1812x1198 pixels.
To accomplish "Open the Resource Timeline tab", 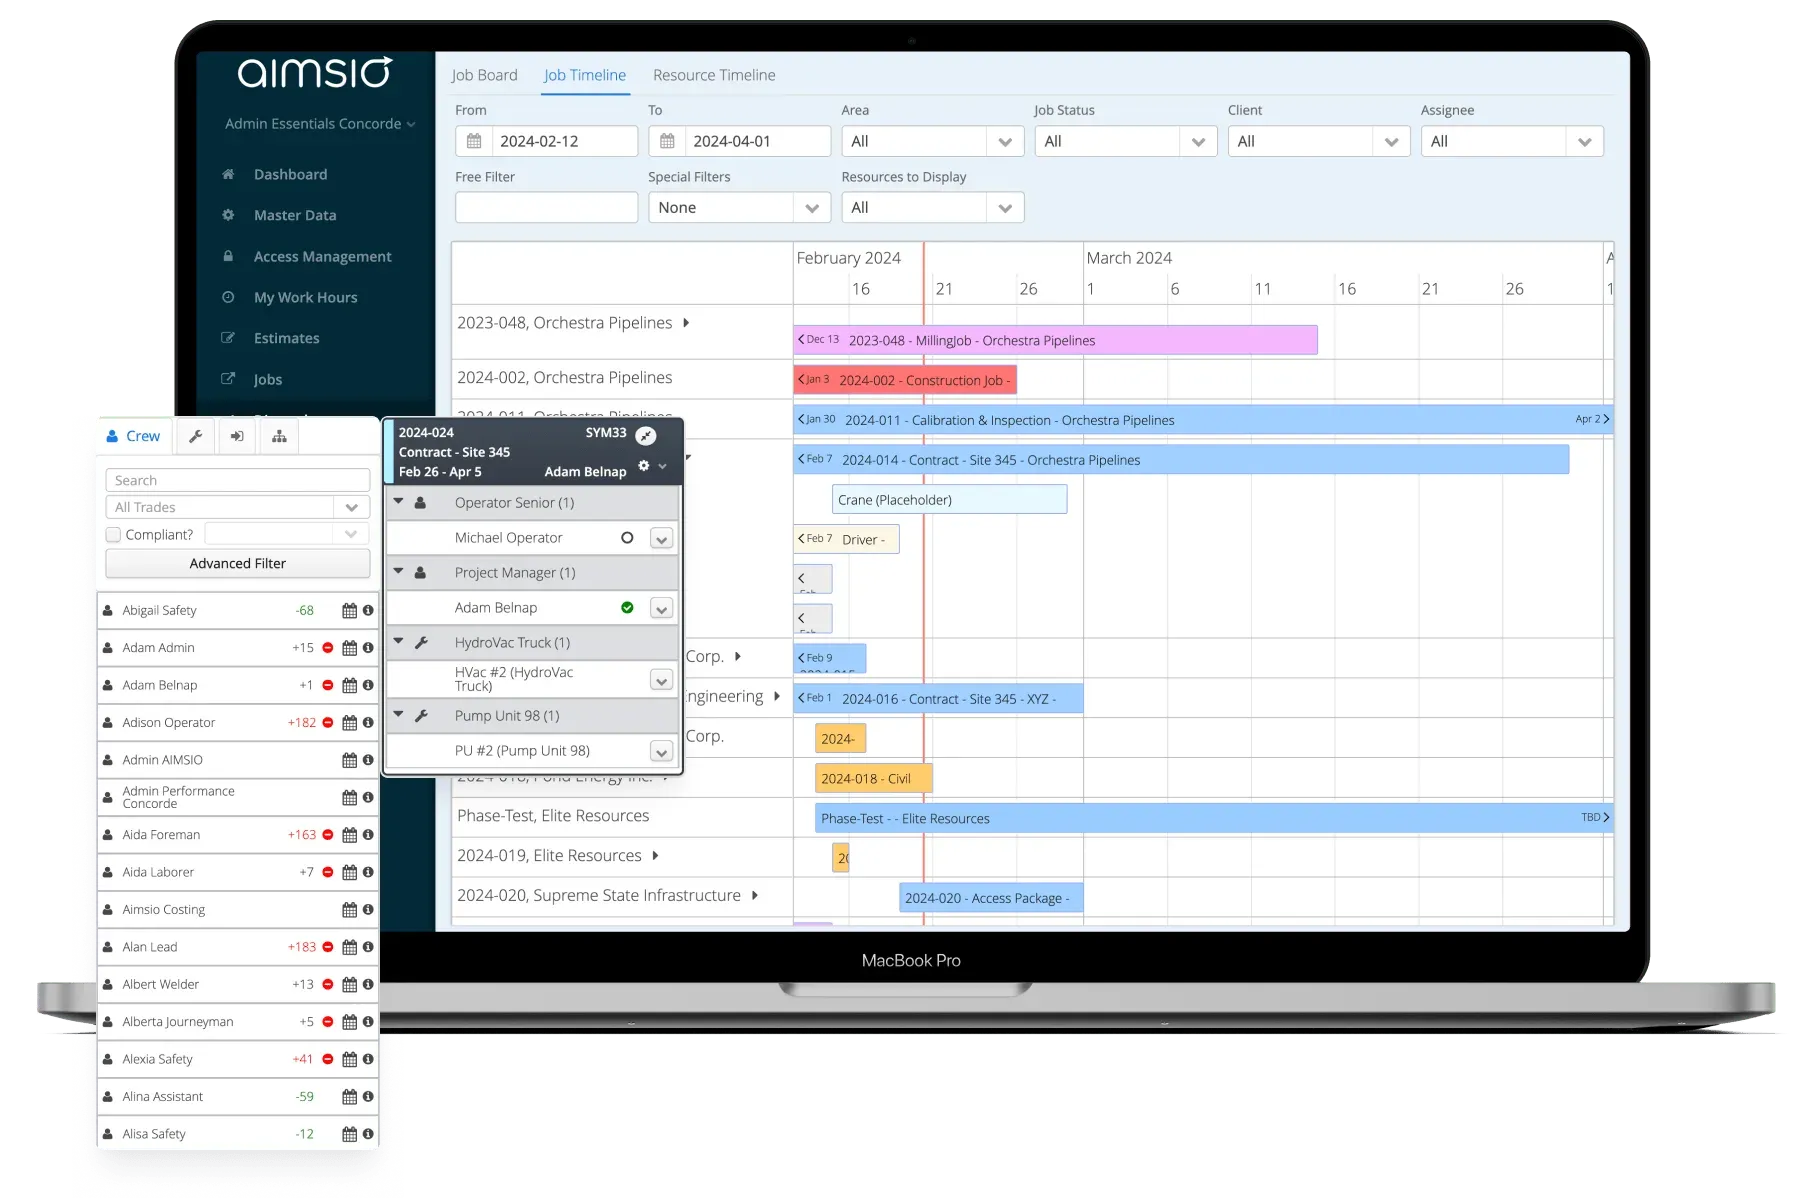I will (713, 74).
